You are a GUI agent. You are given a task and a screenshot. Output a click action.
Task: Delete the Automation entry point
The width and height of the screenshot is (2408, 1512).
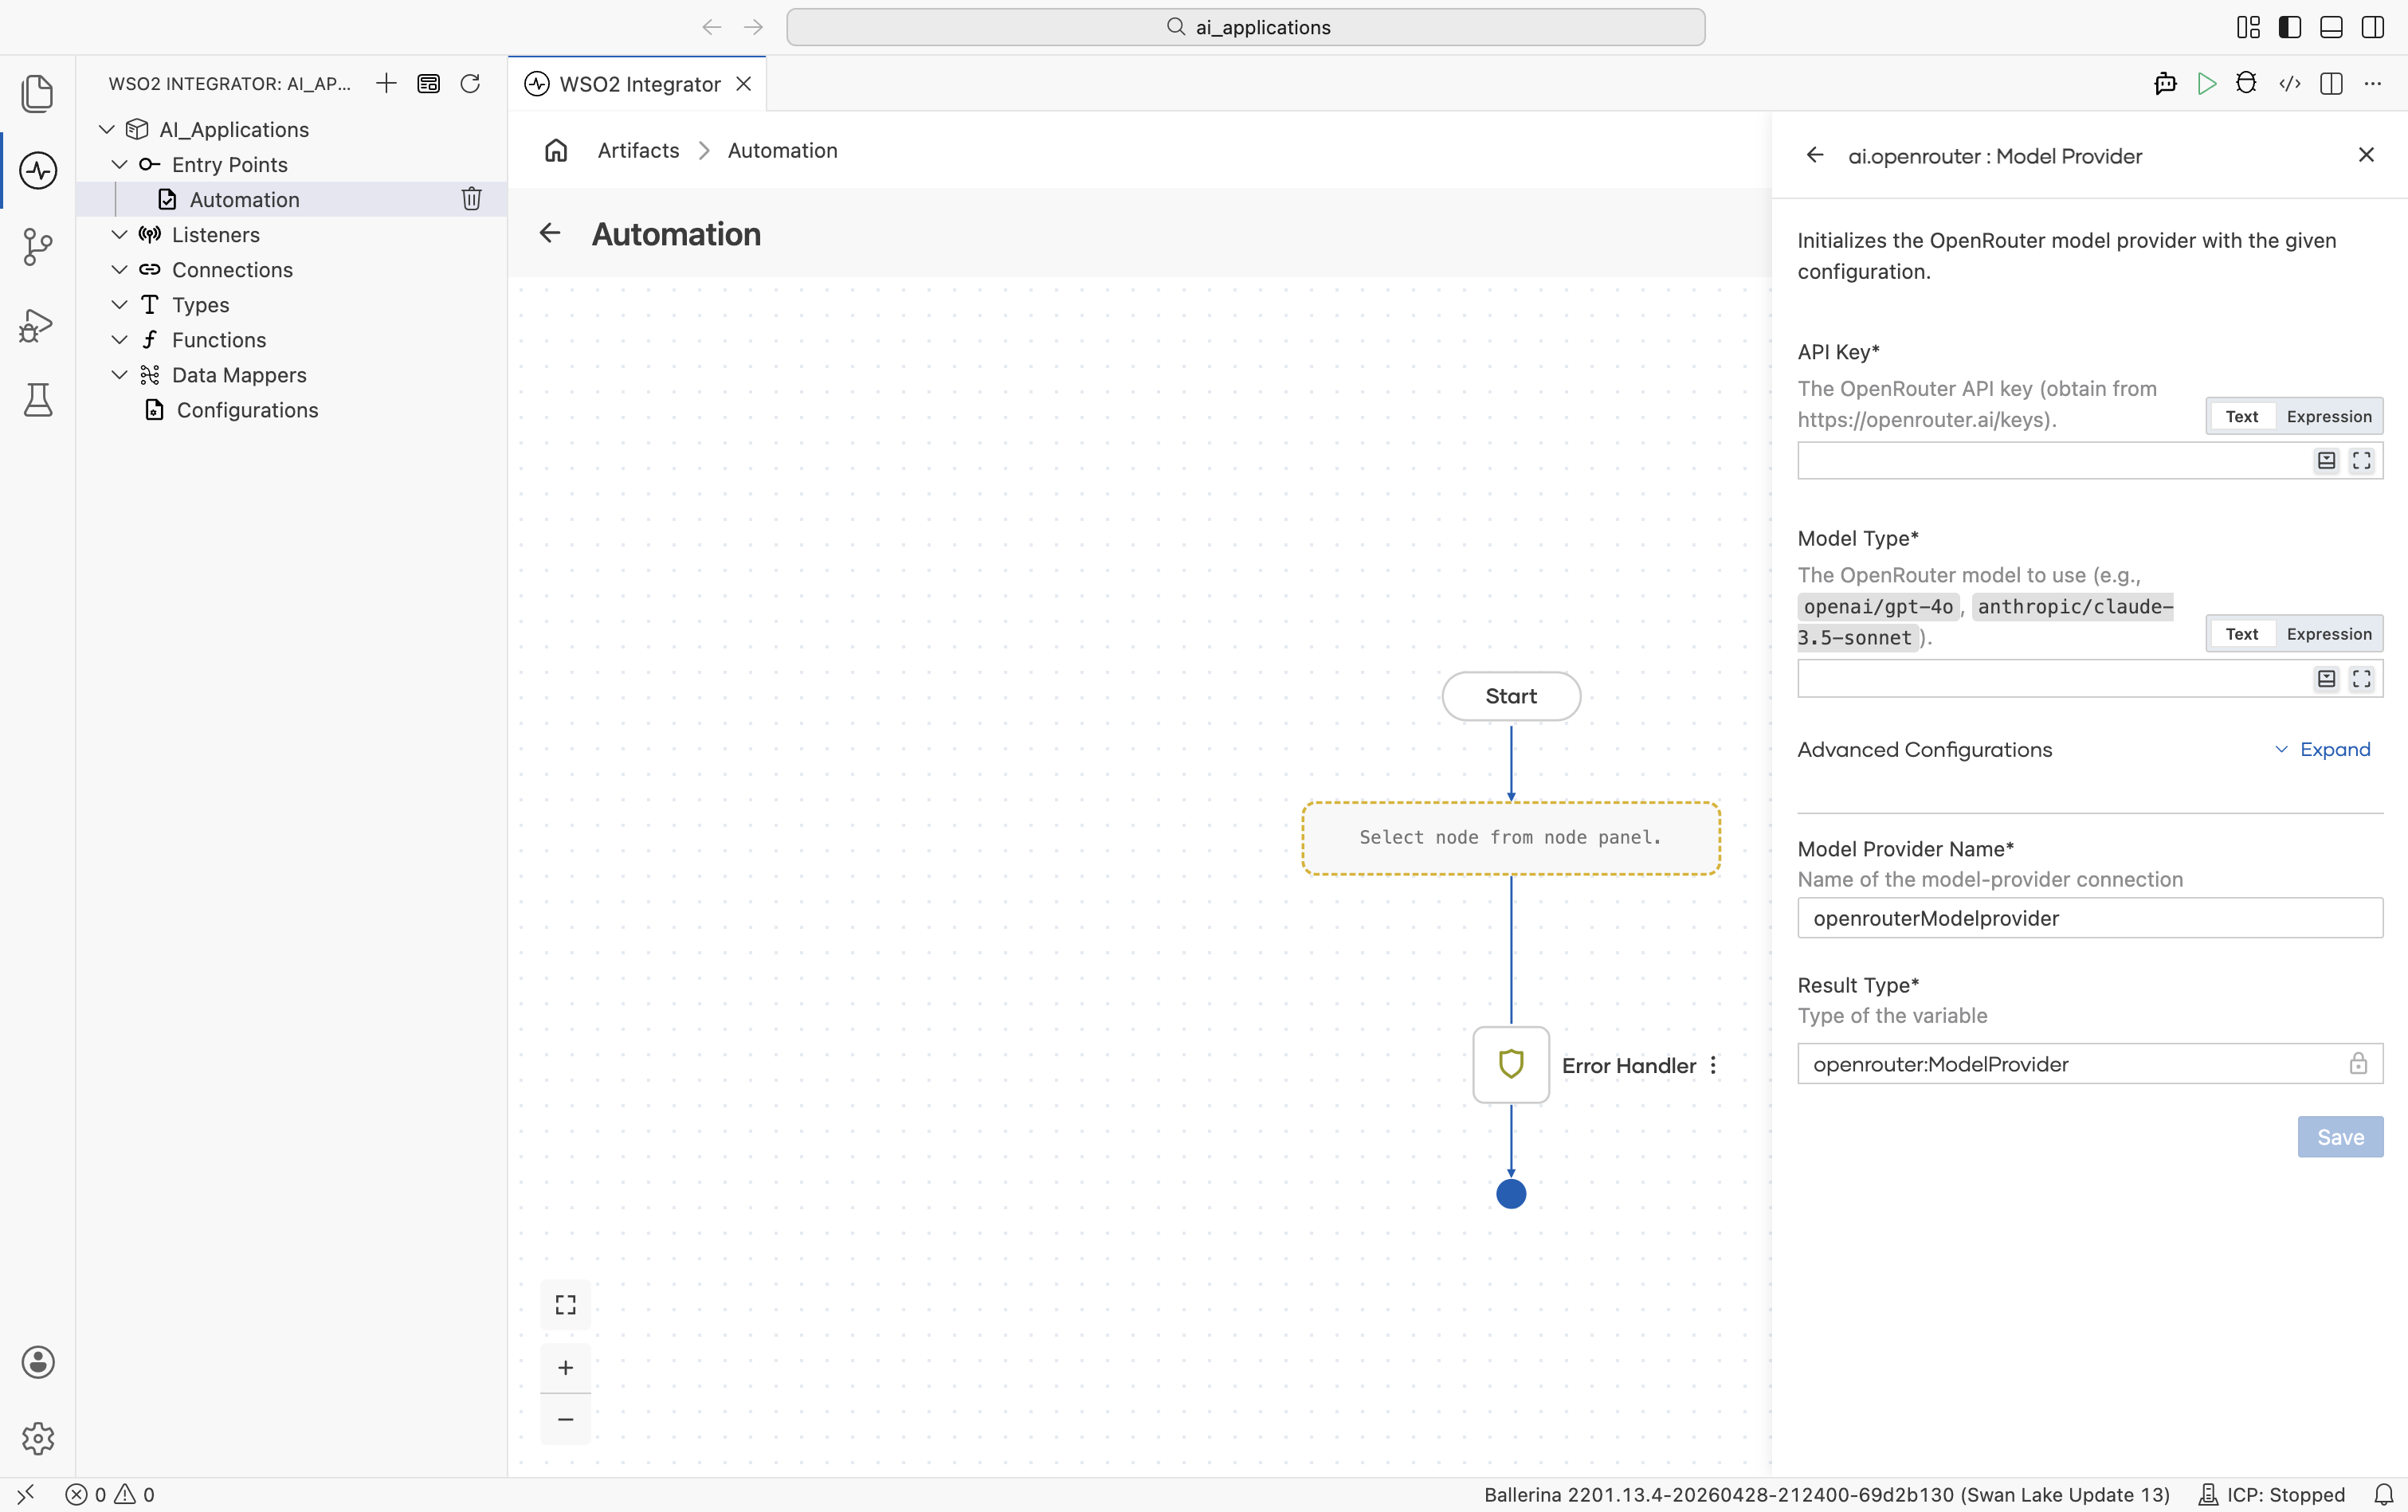[x=472, y=199]
